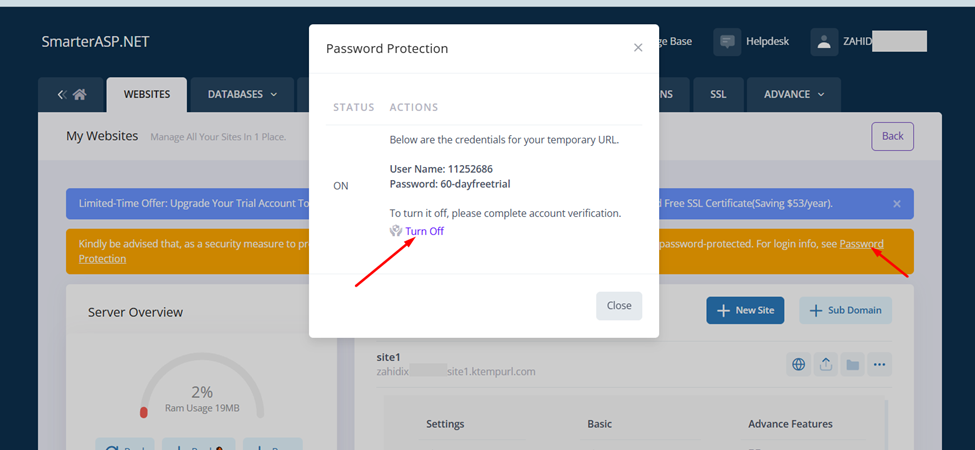975x450 pixels.
Task: Expand the DATABASES dropdown tab
Action: [242, 95]
